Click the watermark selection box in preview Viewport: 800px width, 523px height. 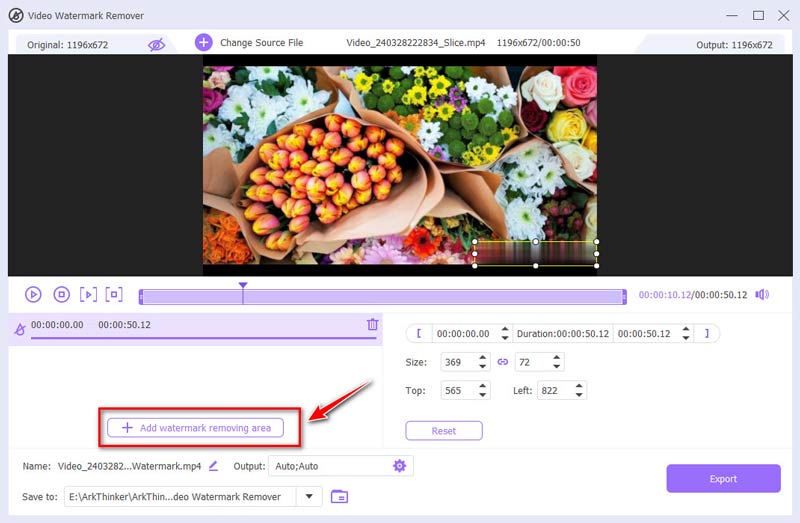(x=536, y=254)
